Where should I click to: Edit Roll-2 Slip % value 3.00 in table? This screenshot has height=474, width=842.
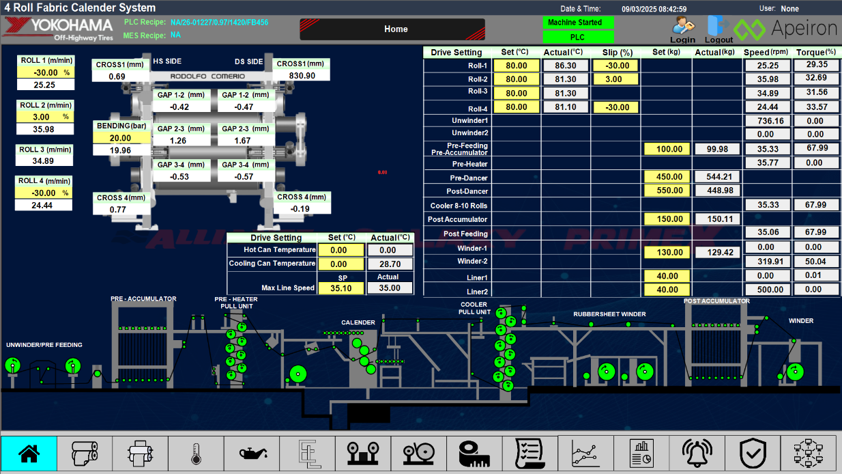(x=615, y=79)
